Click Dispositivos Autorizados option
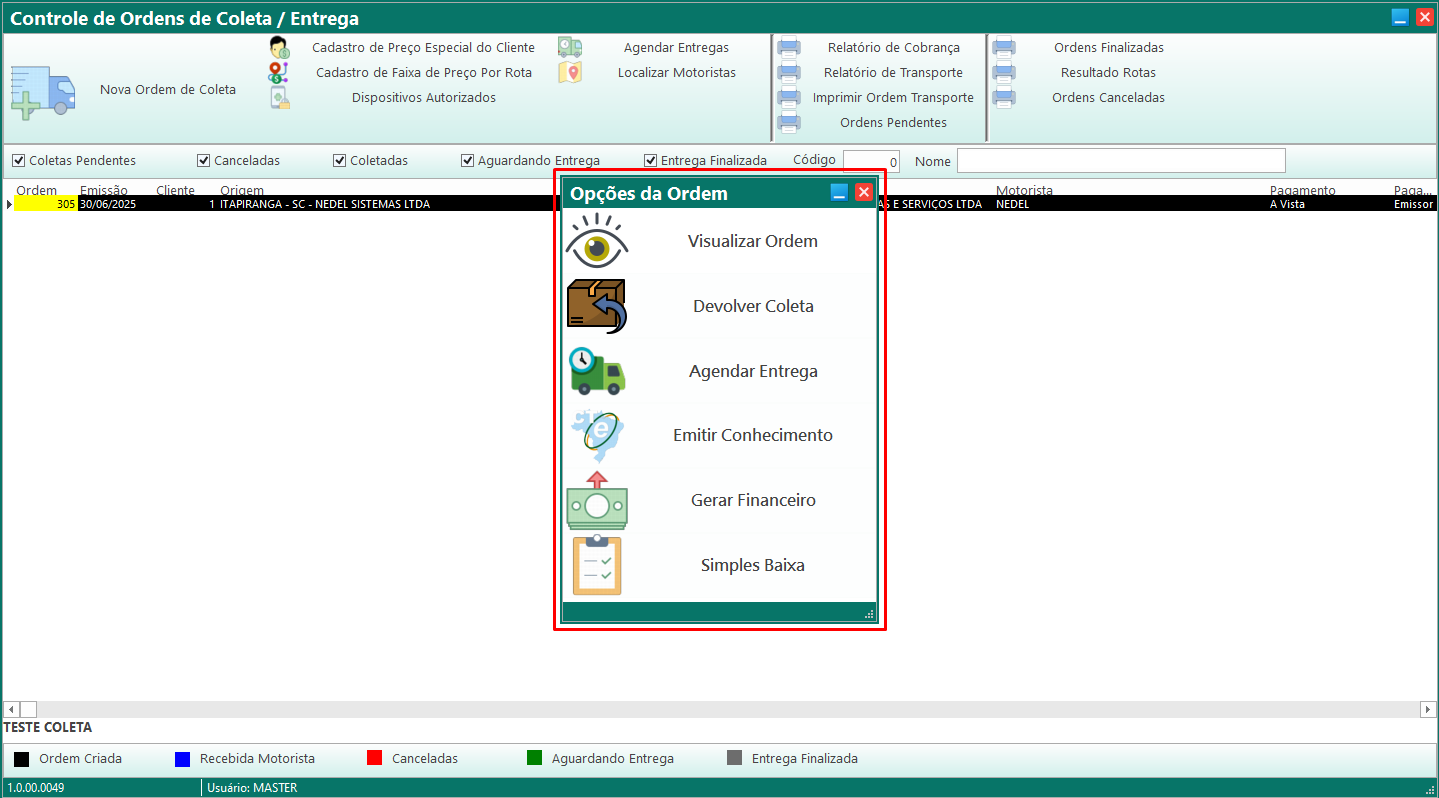Viewport: 1439px width, 798px height. [423, 98]
